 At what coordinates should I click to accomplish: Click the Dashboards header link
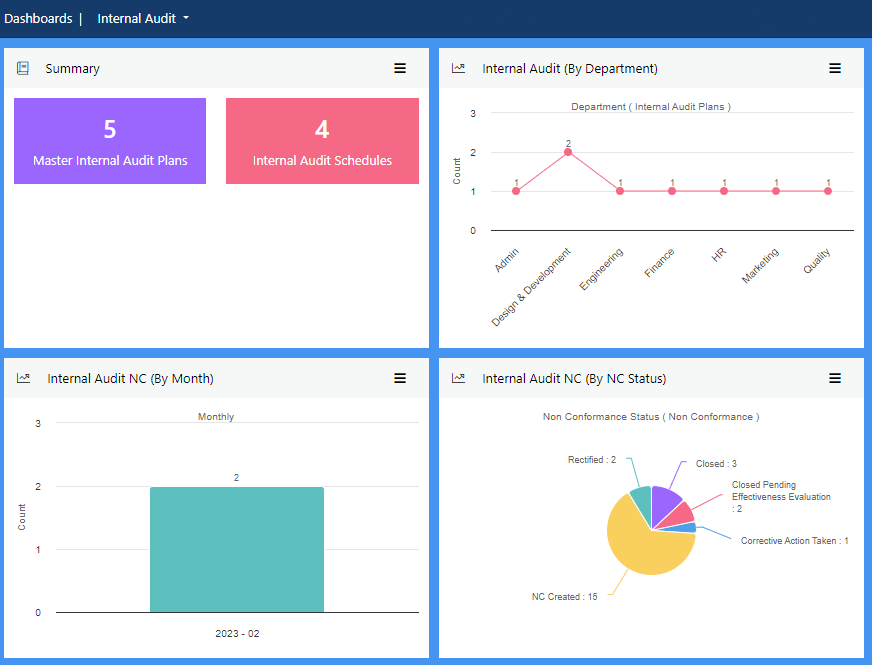[x=38, y=18]
